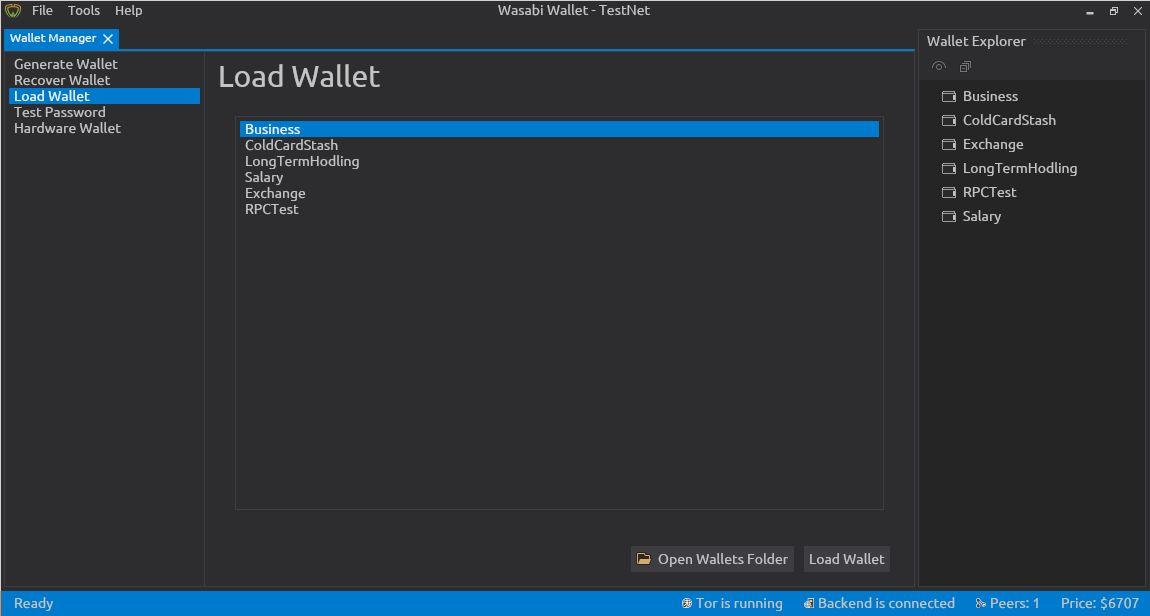Click the Wasabi Wallet shield logo

point(12,11)
